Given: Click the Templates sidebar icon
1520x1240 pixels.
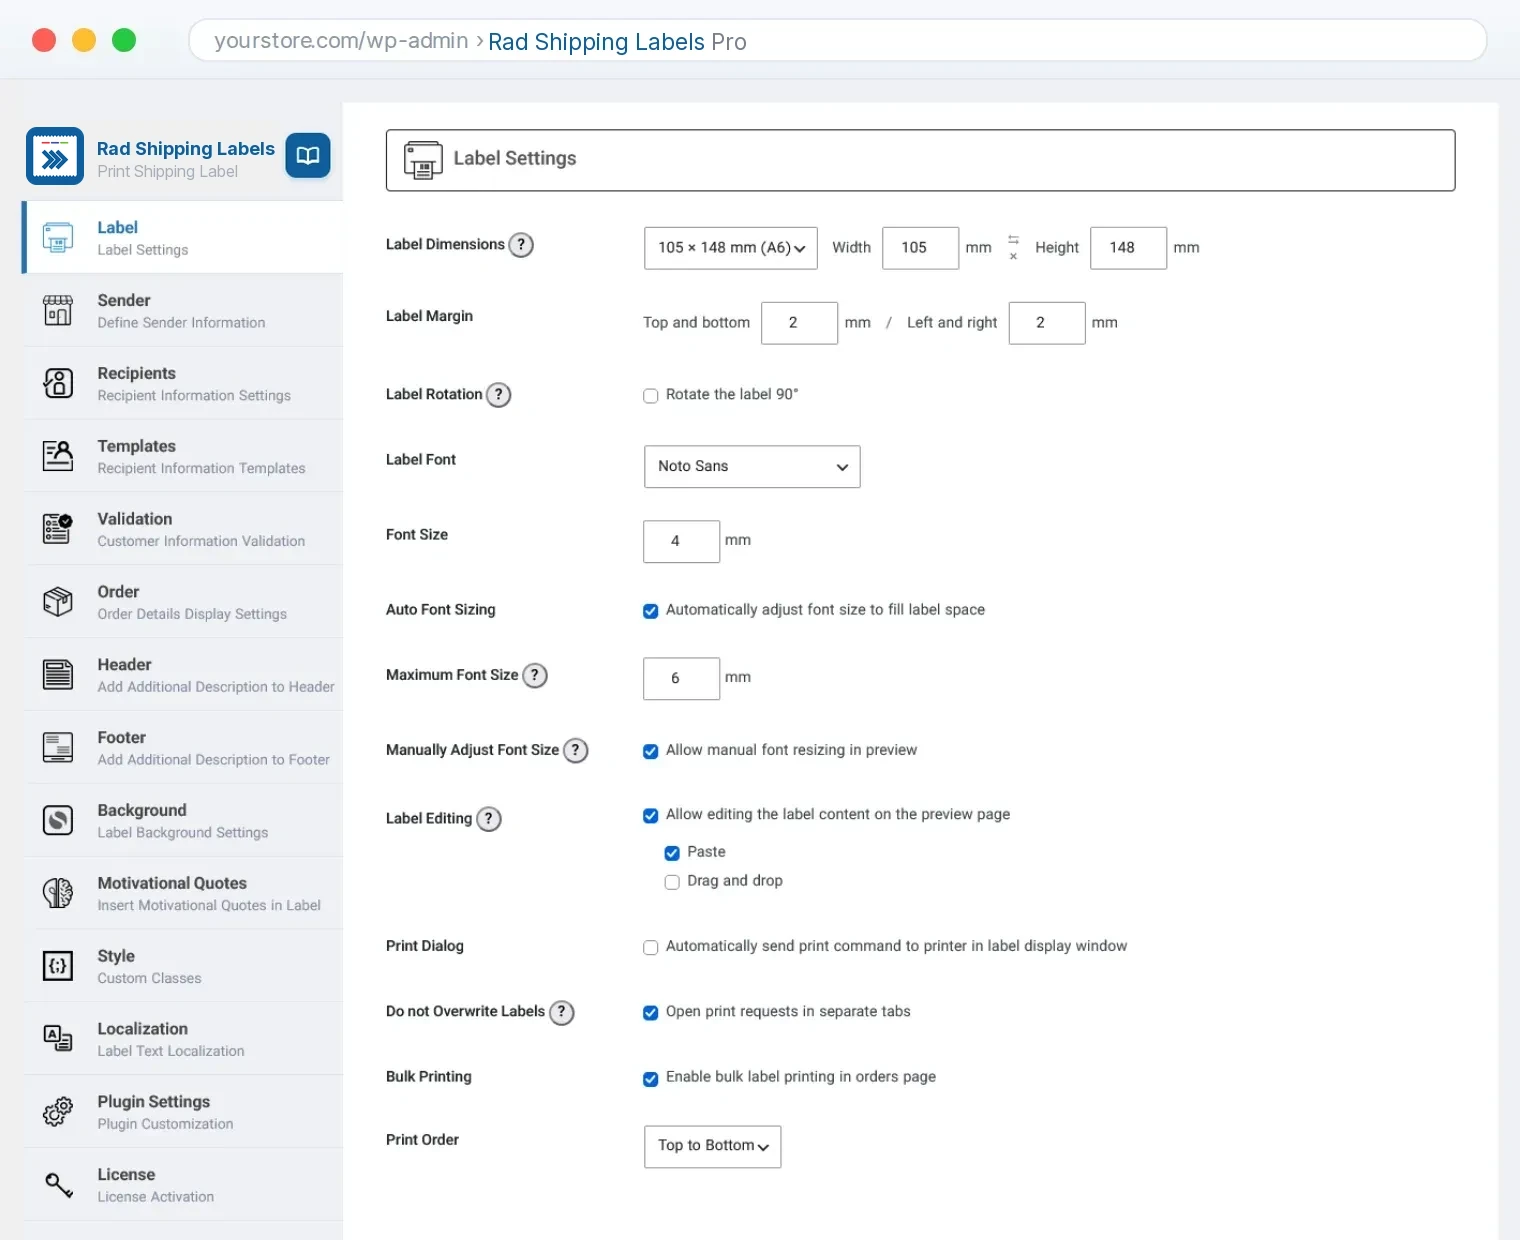Looking at the screenshot, I should tap(58, 456).
